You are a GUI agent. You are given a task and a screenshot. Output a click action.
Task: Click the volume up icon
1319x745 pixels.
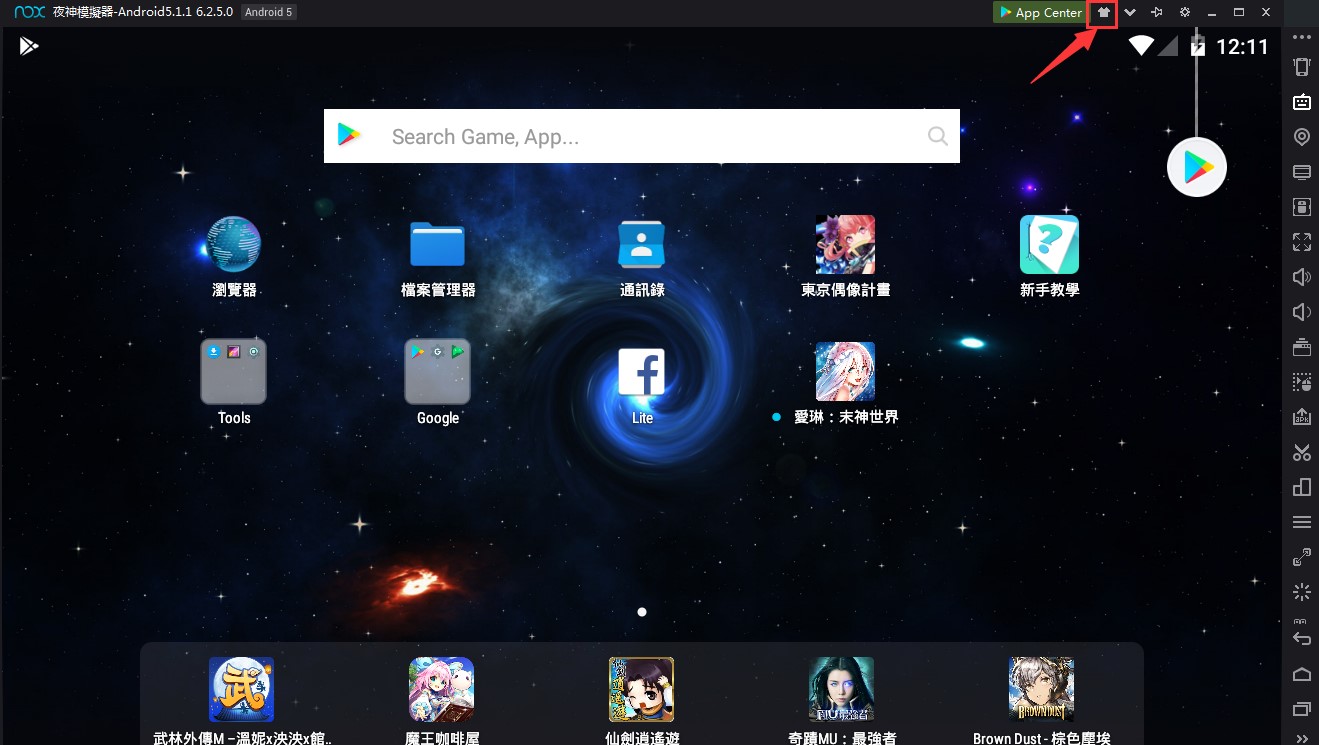1302,277
